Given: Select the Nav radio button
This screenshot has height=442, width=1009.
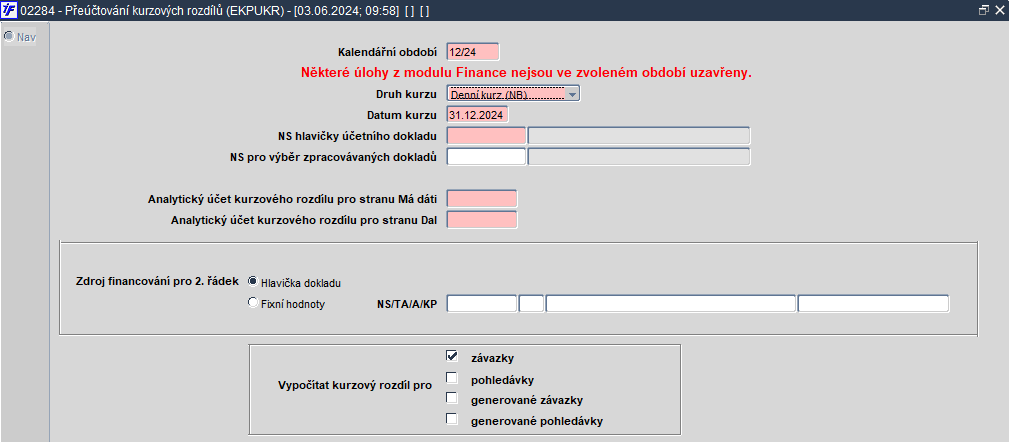Looking at the screenshot, I should (x=9, y=37).
